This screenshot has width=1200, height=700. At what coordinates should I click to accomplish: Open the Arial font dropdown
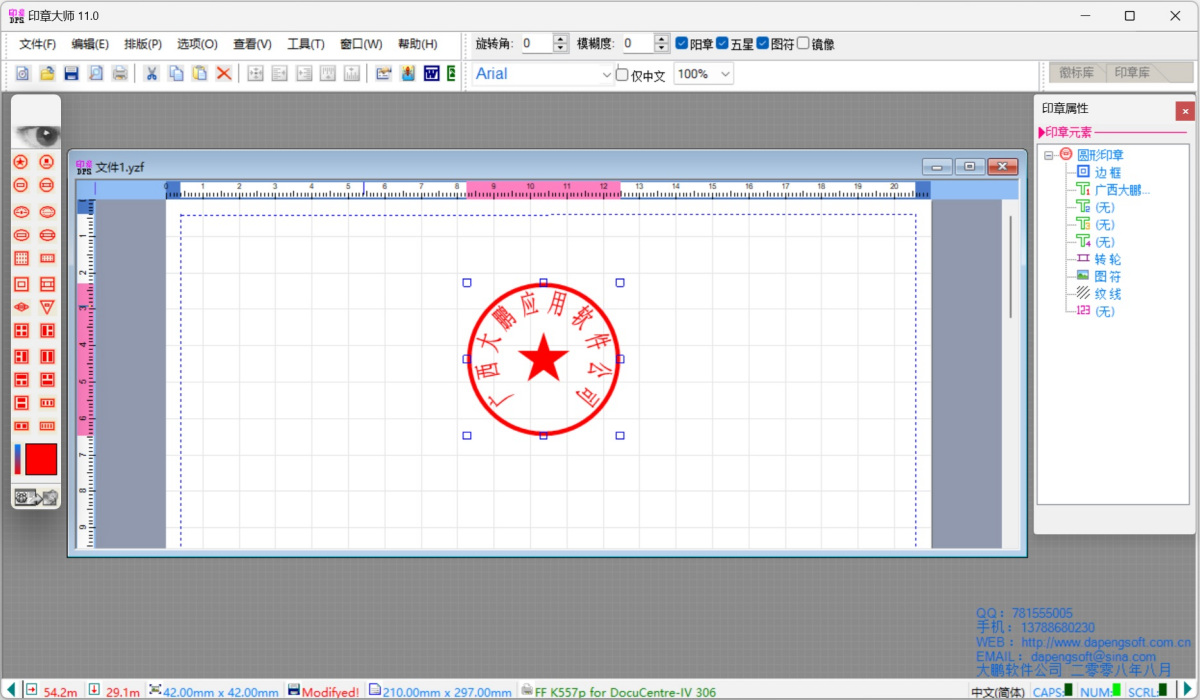(606, 74)
